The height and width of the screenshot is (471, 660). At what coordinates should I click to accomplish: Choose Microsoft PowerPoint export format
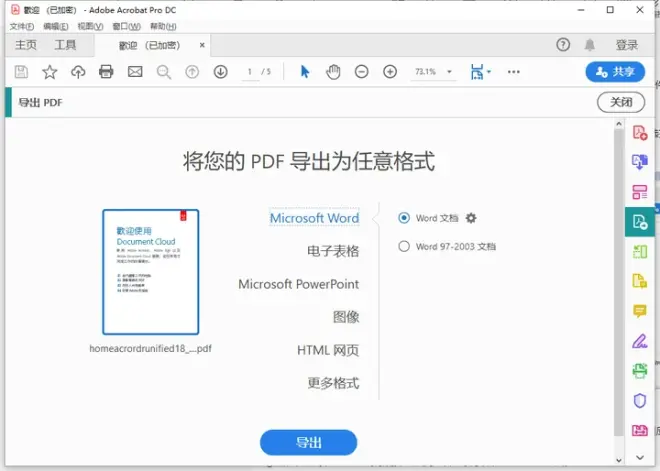298,284
